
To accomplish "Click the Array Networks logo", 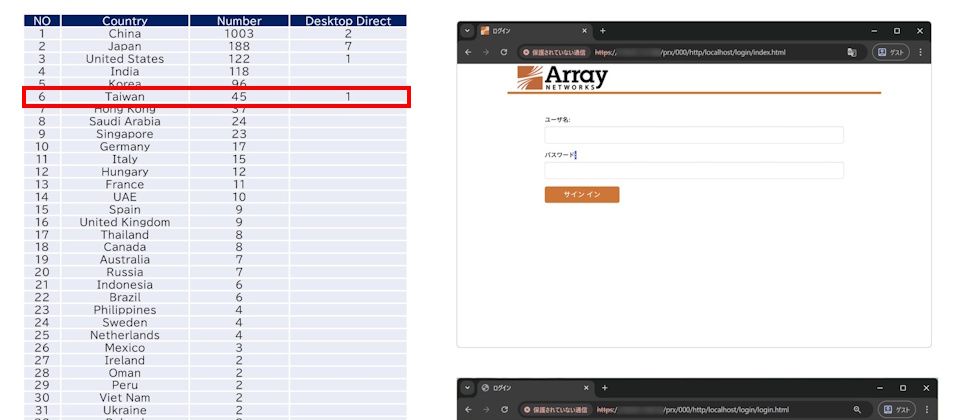I will (562, 78).
